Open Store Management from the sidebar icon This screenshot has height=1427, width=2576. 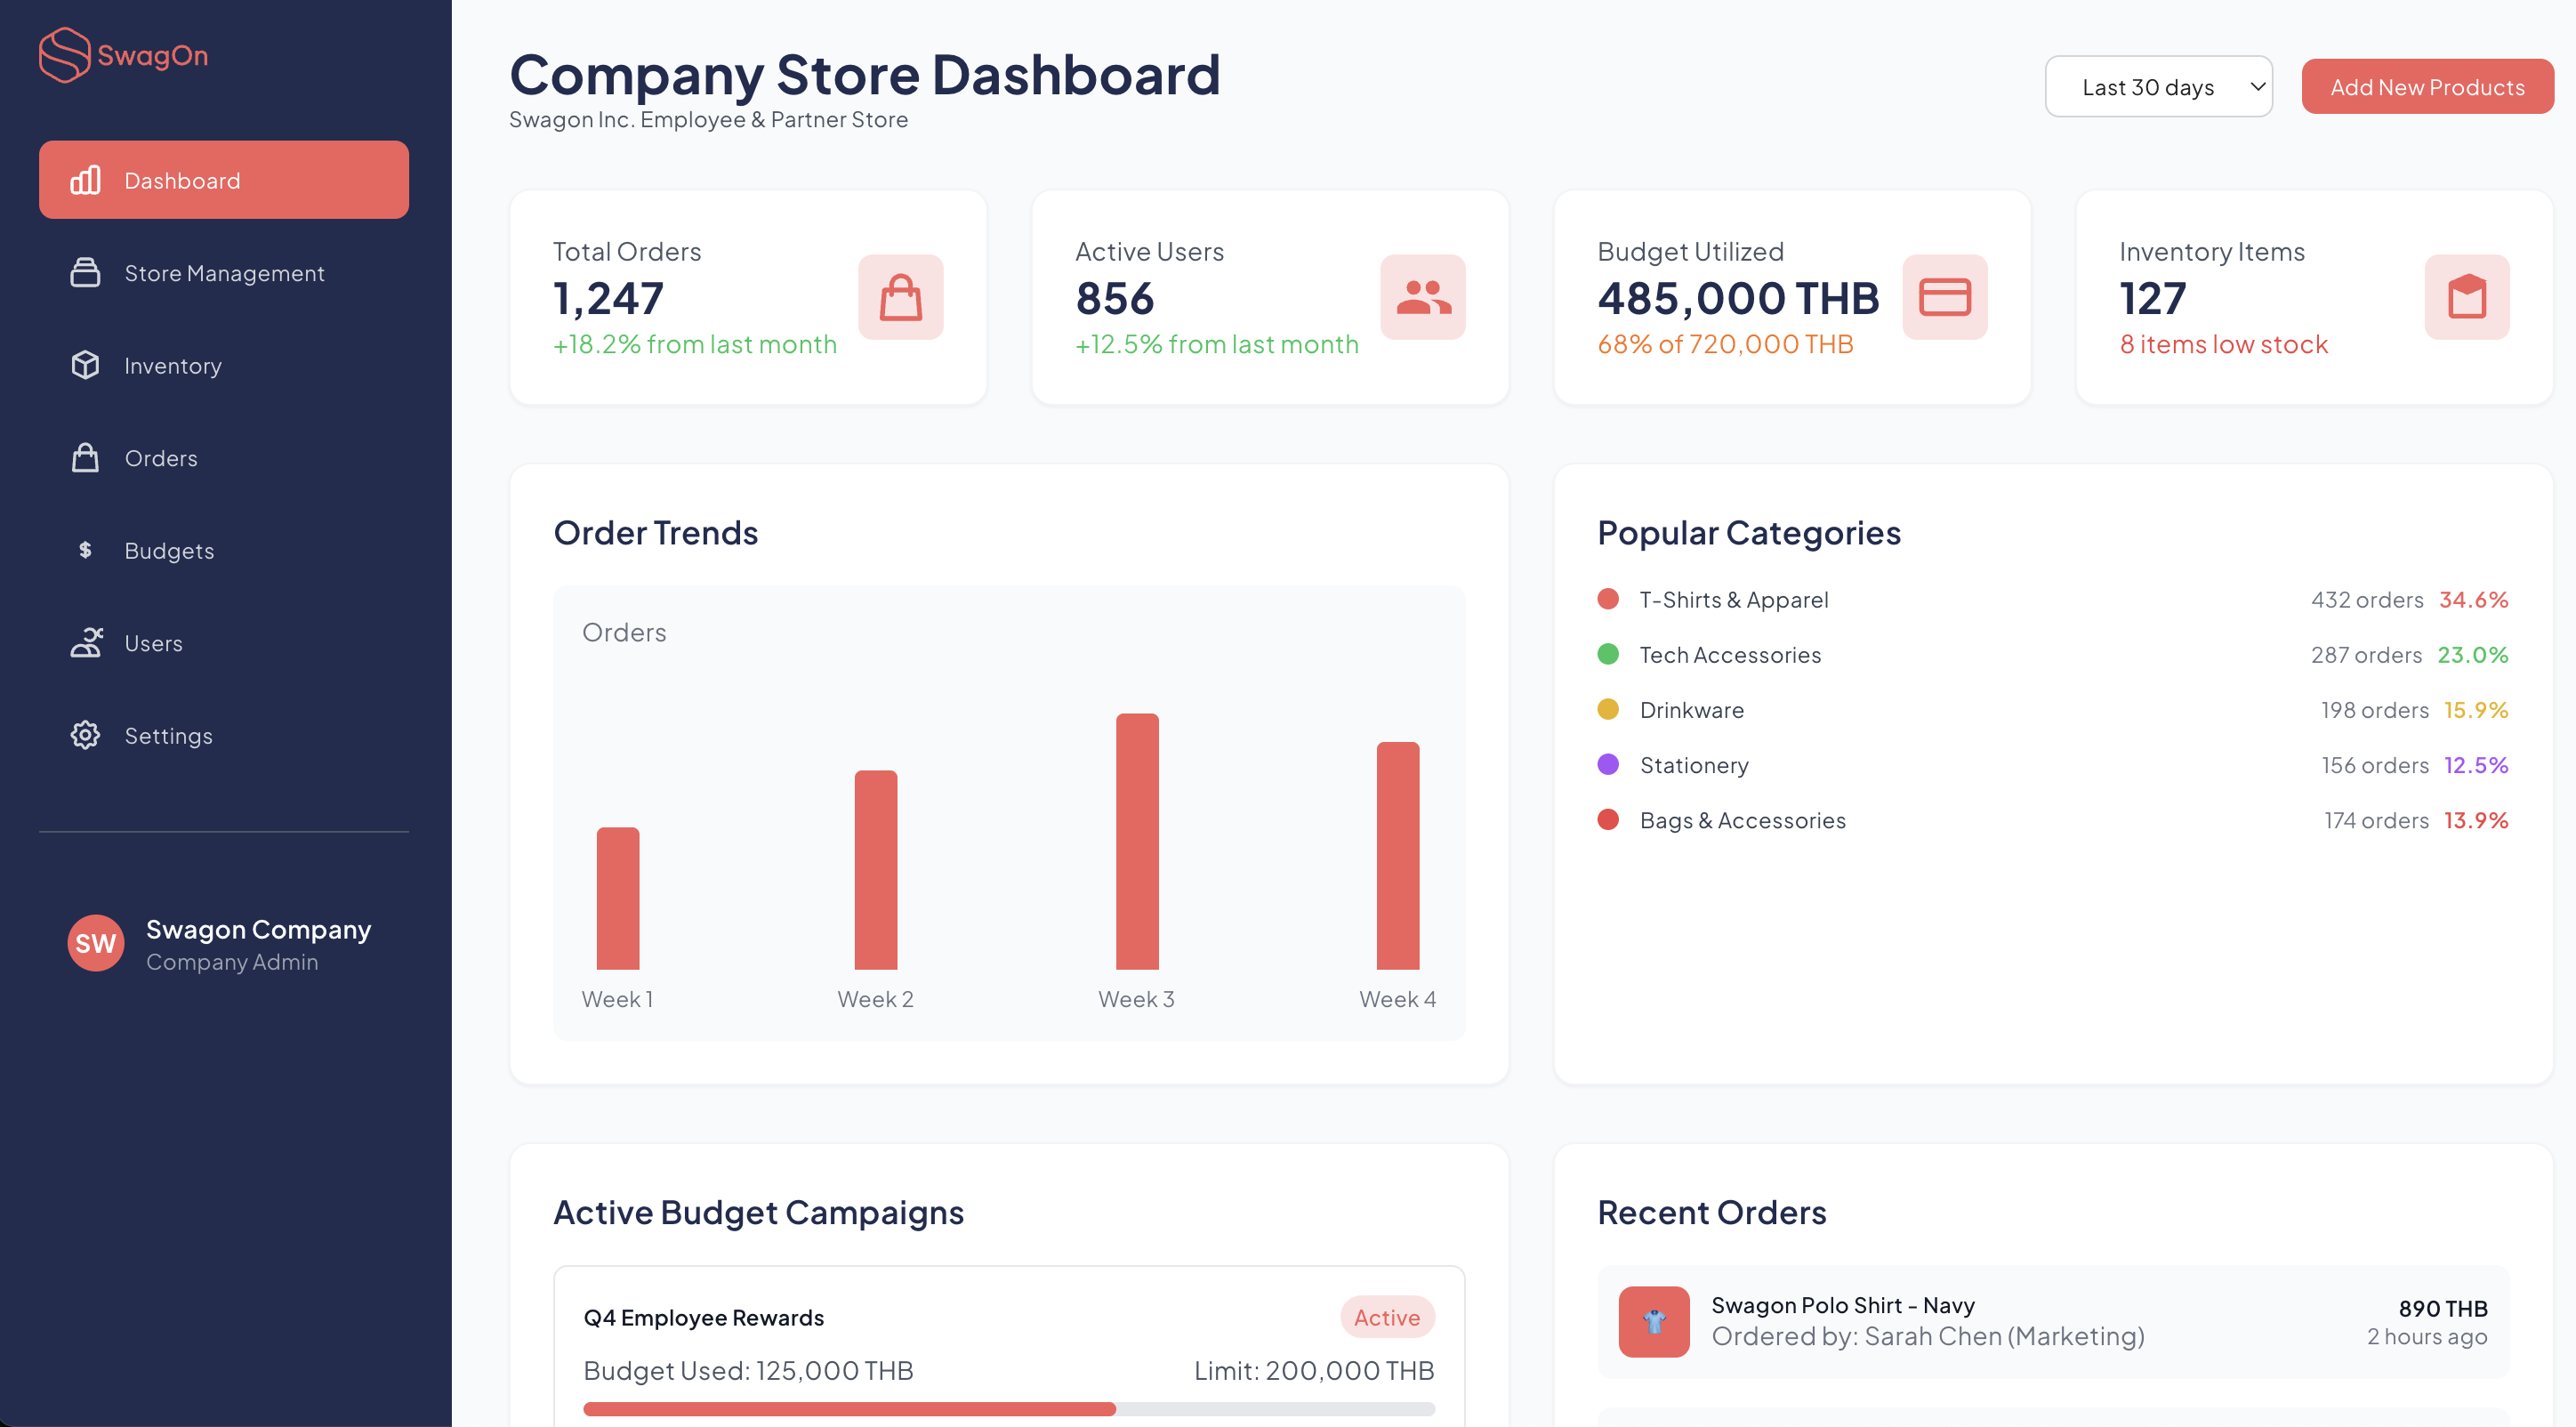tap(85, 272)
